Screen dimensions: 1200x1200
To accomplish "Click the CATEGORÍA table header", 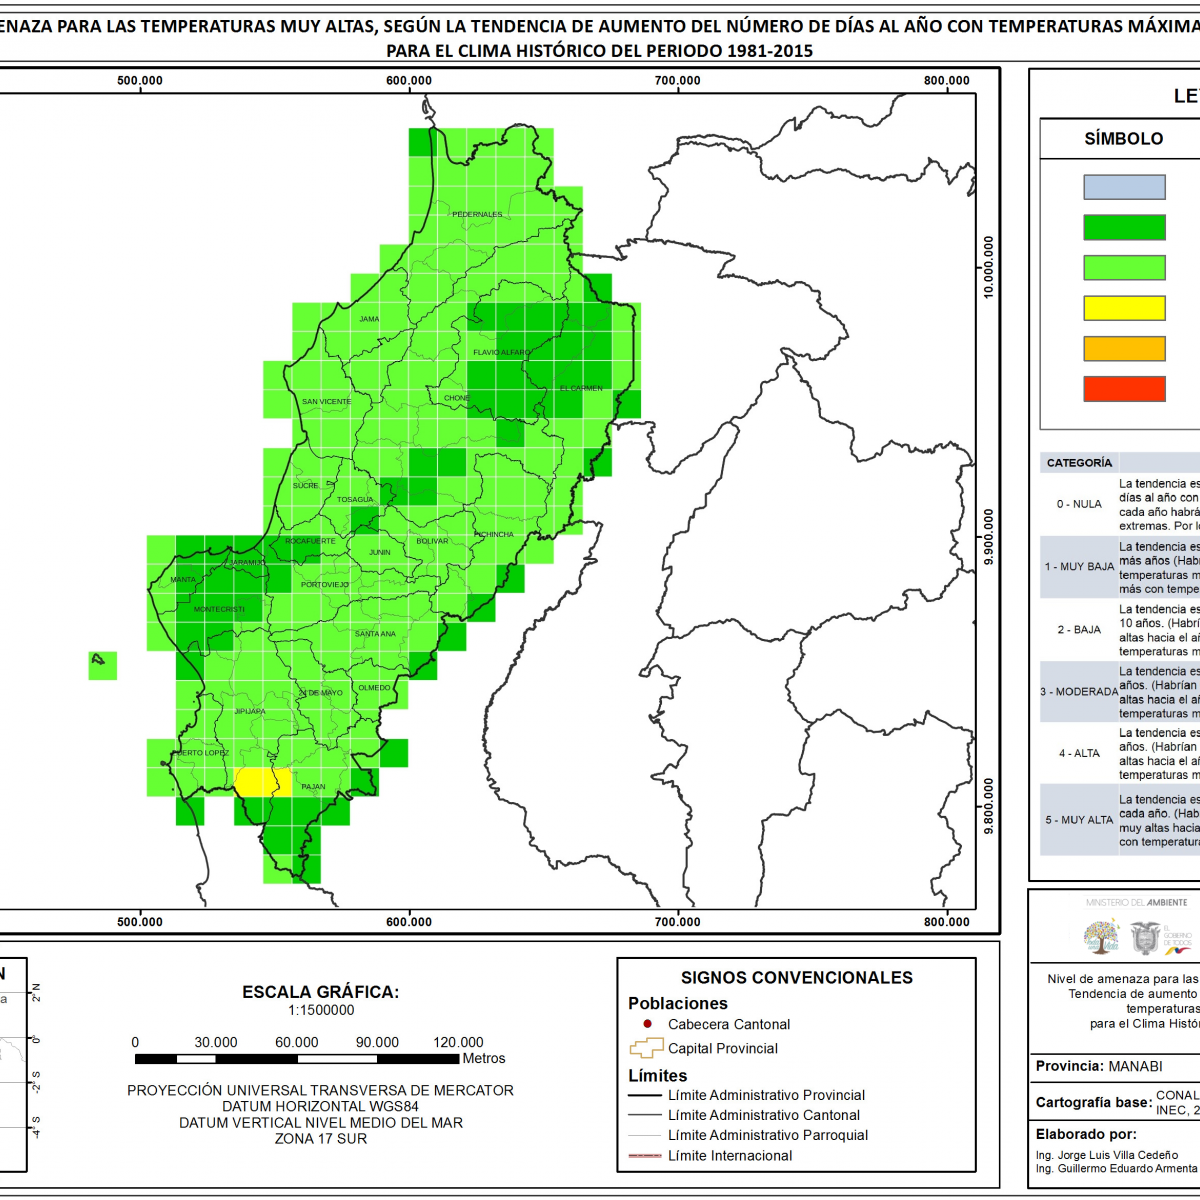I will tap(1079, 463).
